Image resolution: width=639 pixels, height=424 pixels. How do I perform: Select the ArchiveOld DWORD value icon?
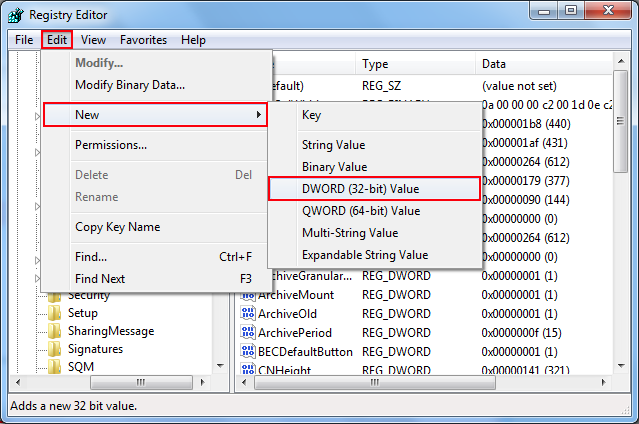click(x=247, y=314)
